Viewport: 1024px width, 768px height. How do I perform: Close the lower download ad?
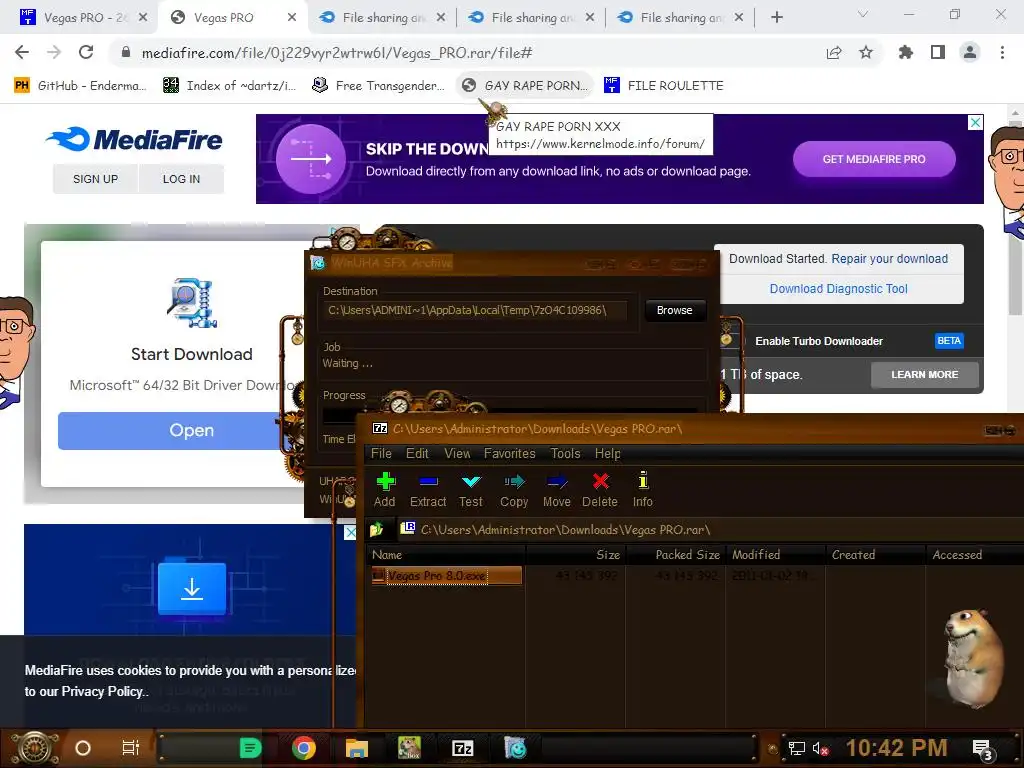[x=350, y=532]
